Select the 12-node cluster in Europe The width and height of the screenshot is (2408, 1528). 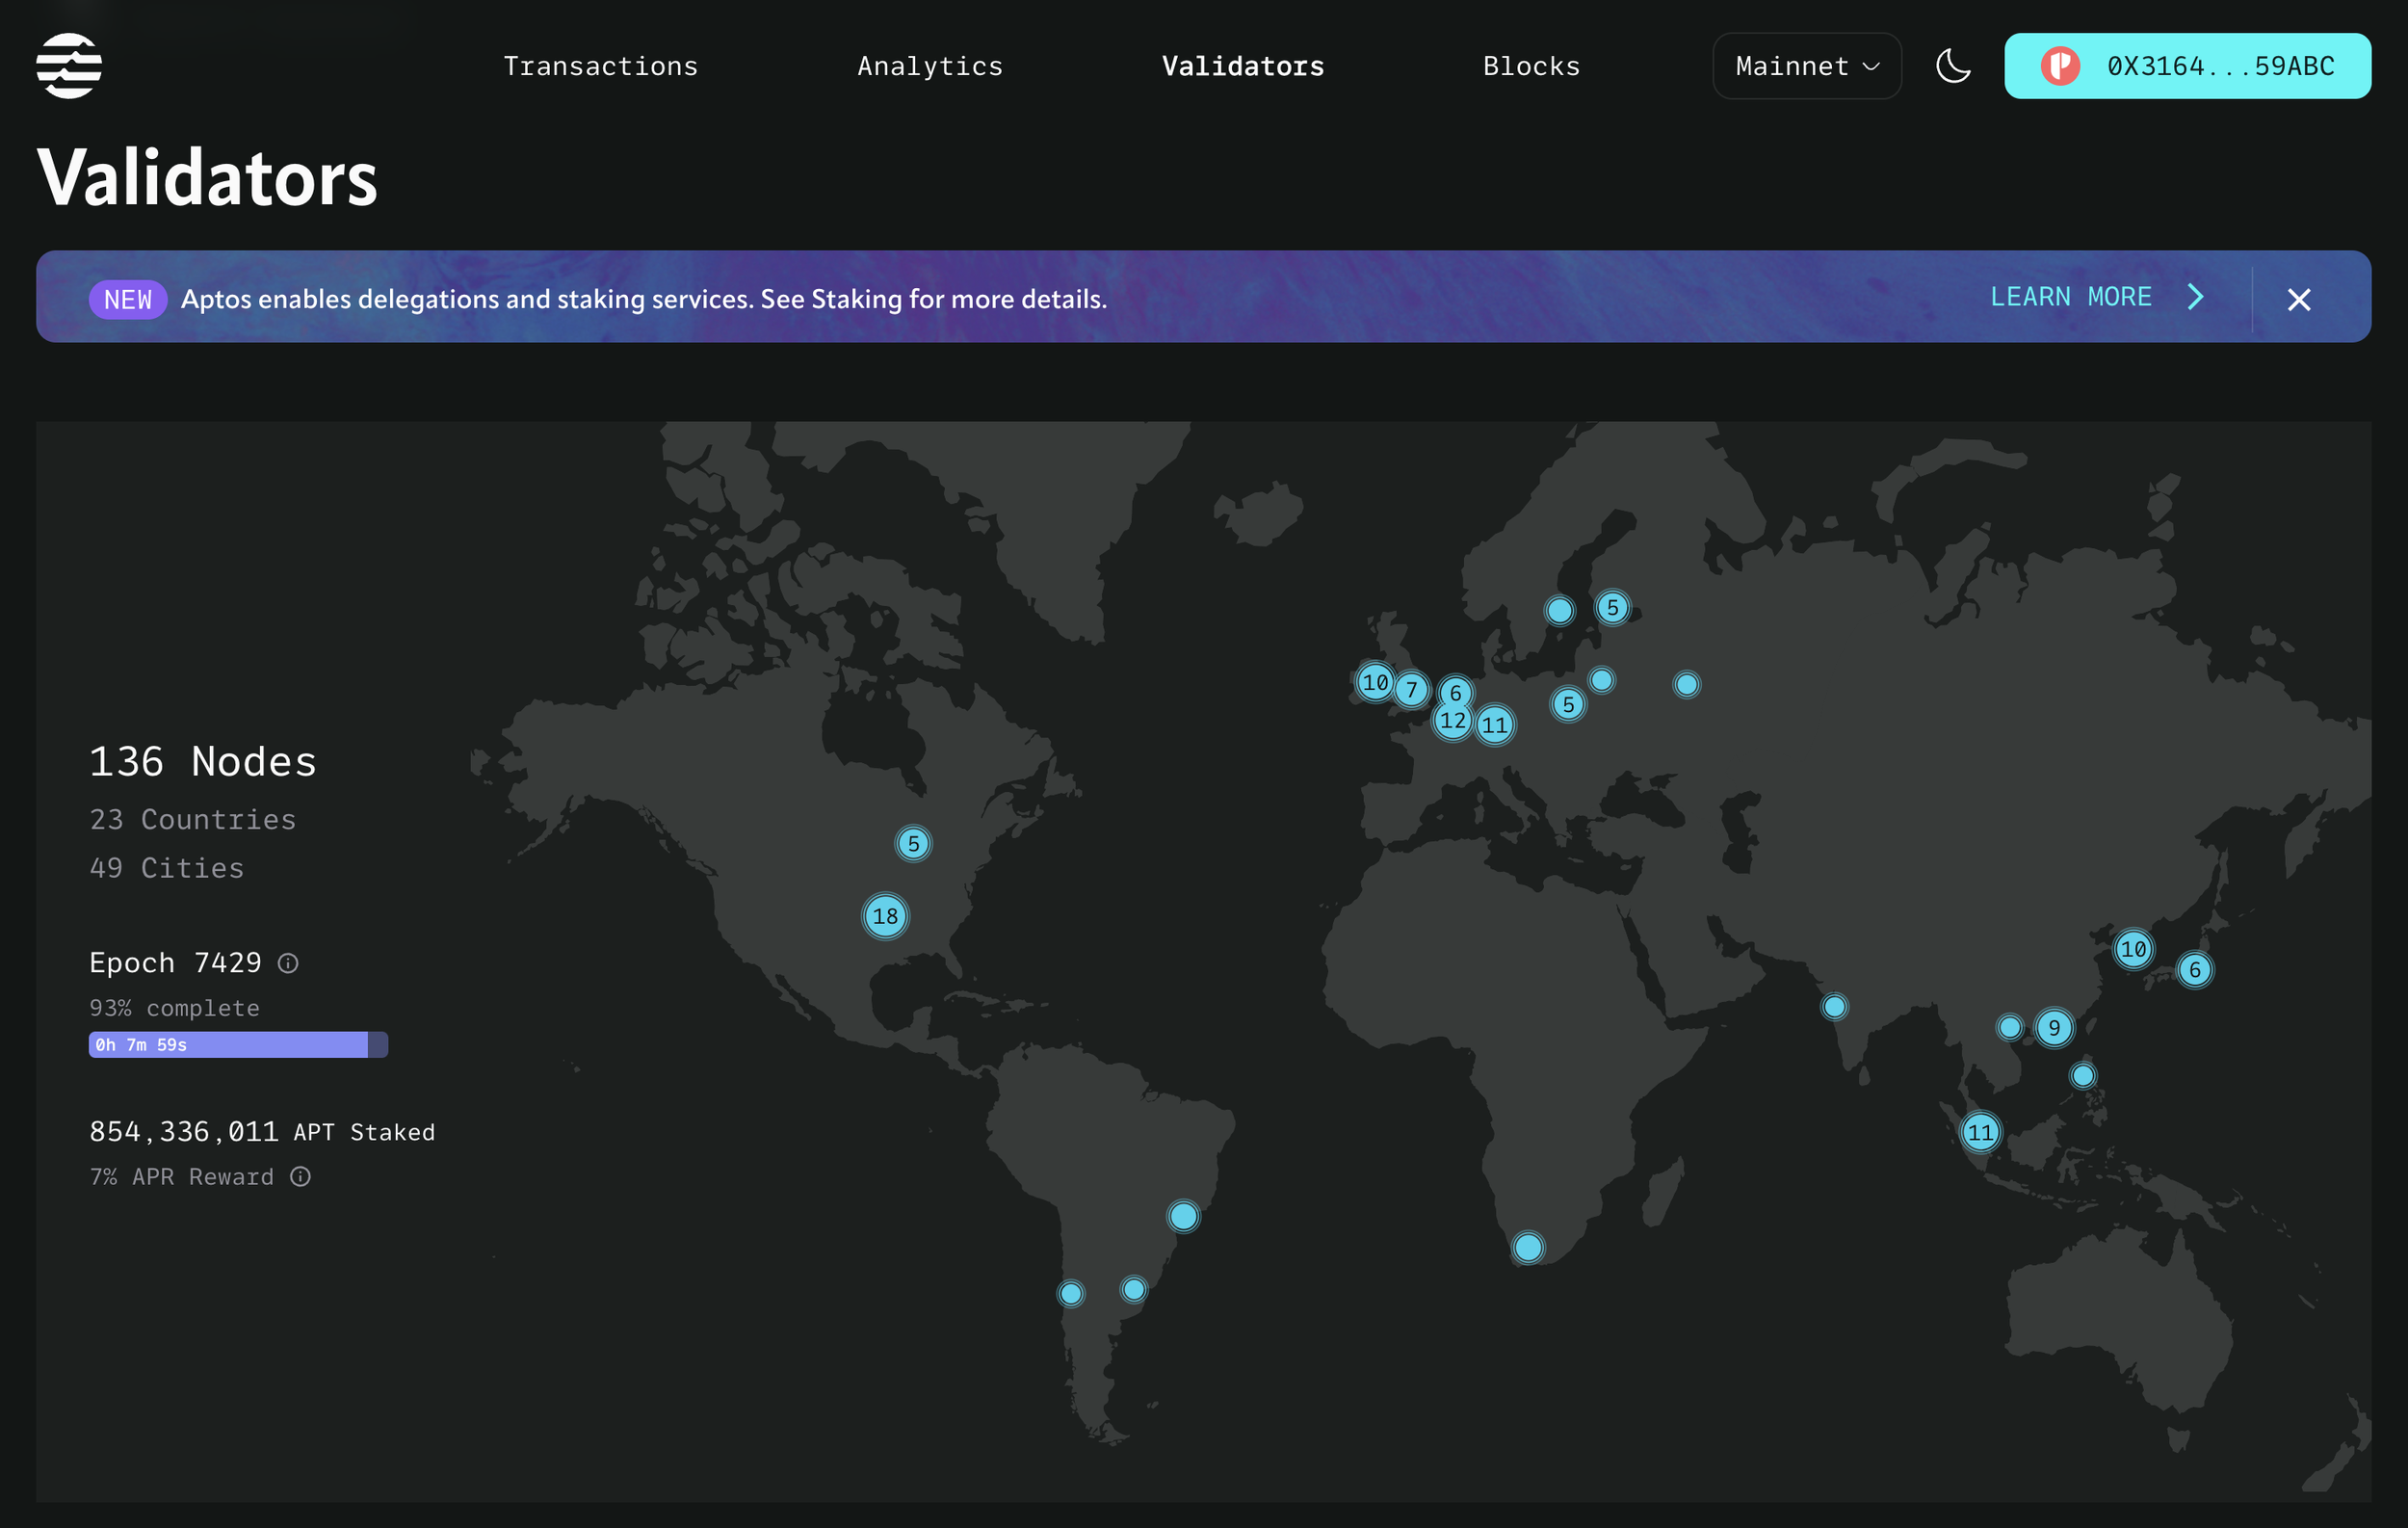tap(1452, 720)
